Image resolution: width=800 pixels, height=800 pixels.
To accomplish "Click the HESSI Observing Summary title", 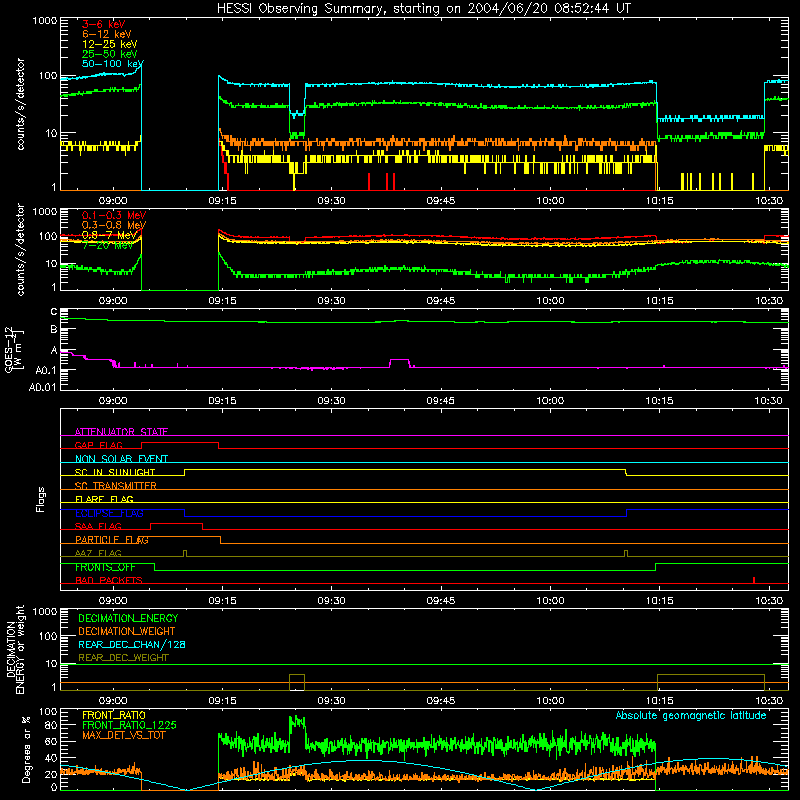I will (x=423, y=8).
